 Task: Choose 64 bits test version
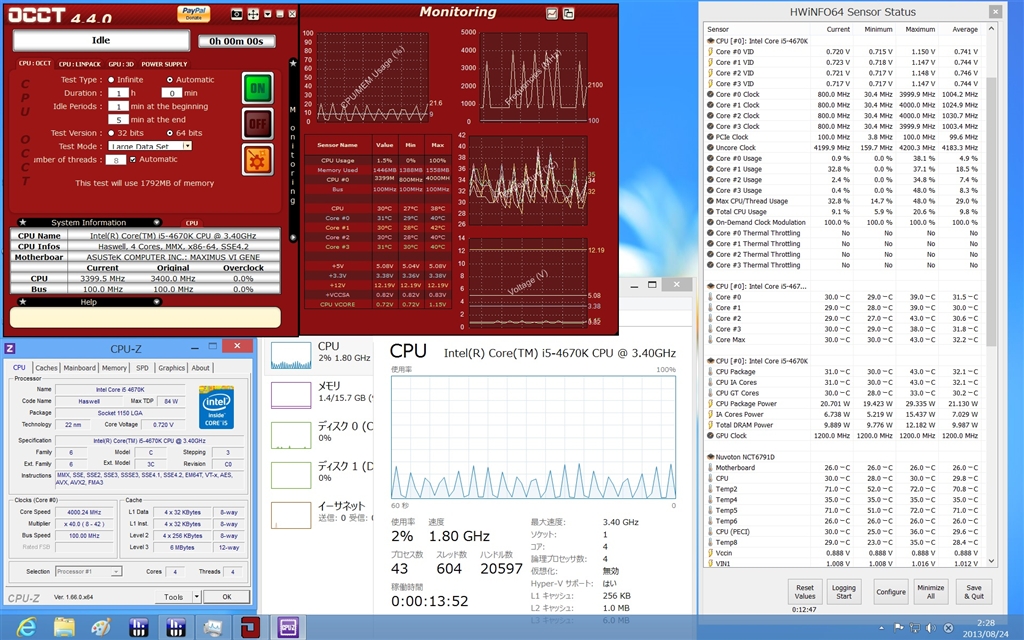(170, 133)
